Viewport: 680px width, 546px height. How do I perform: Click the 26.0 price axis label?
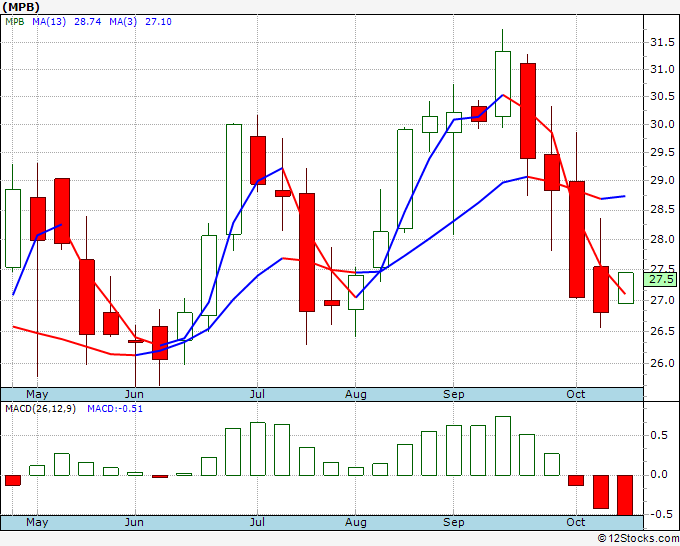[662, 363]
